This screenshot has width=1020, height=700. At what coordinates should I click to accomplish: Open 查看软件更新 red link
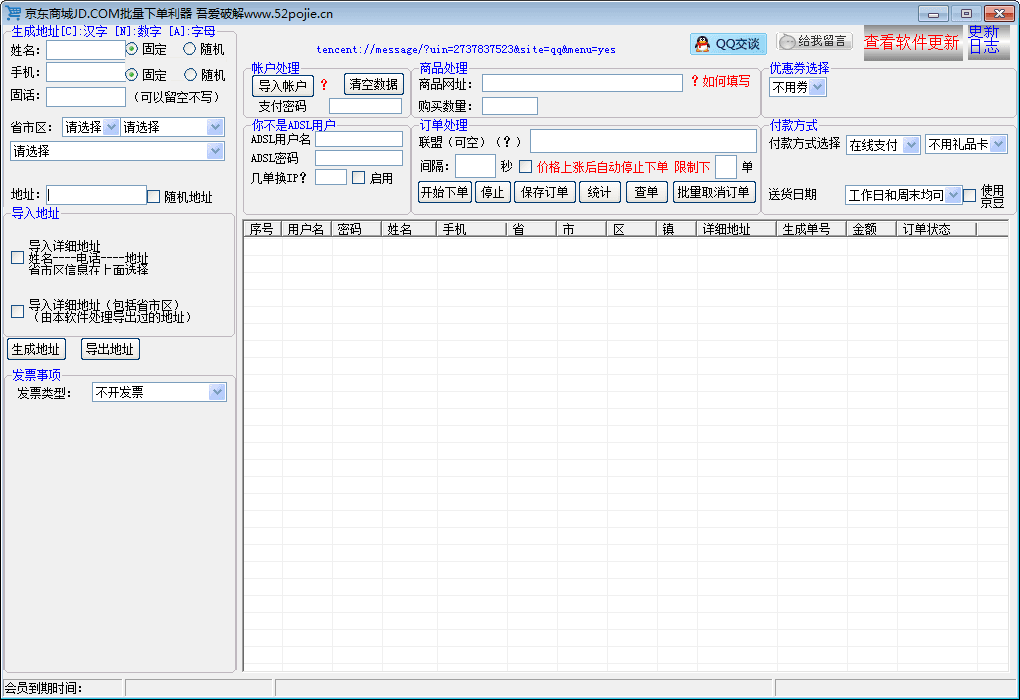point(911,42)
